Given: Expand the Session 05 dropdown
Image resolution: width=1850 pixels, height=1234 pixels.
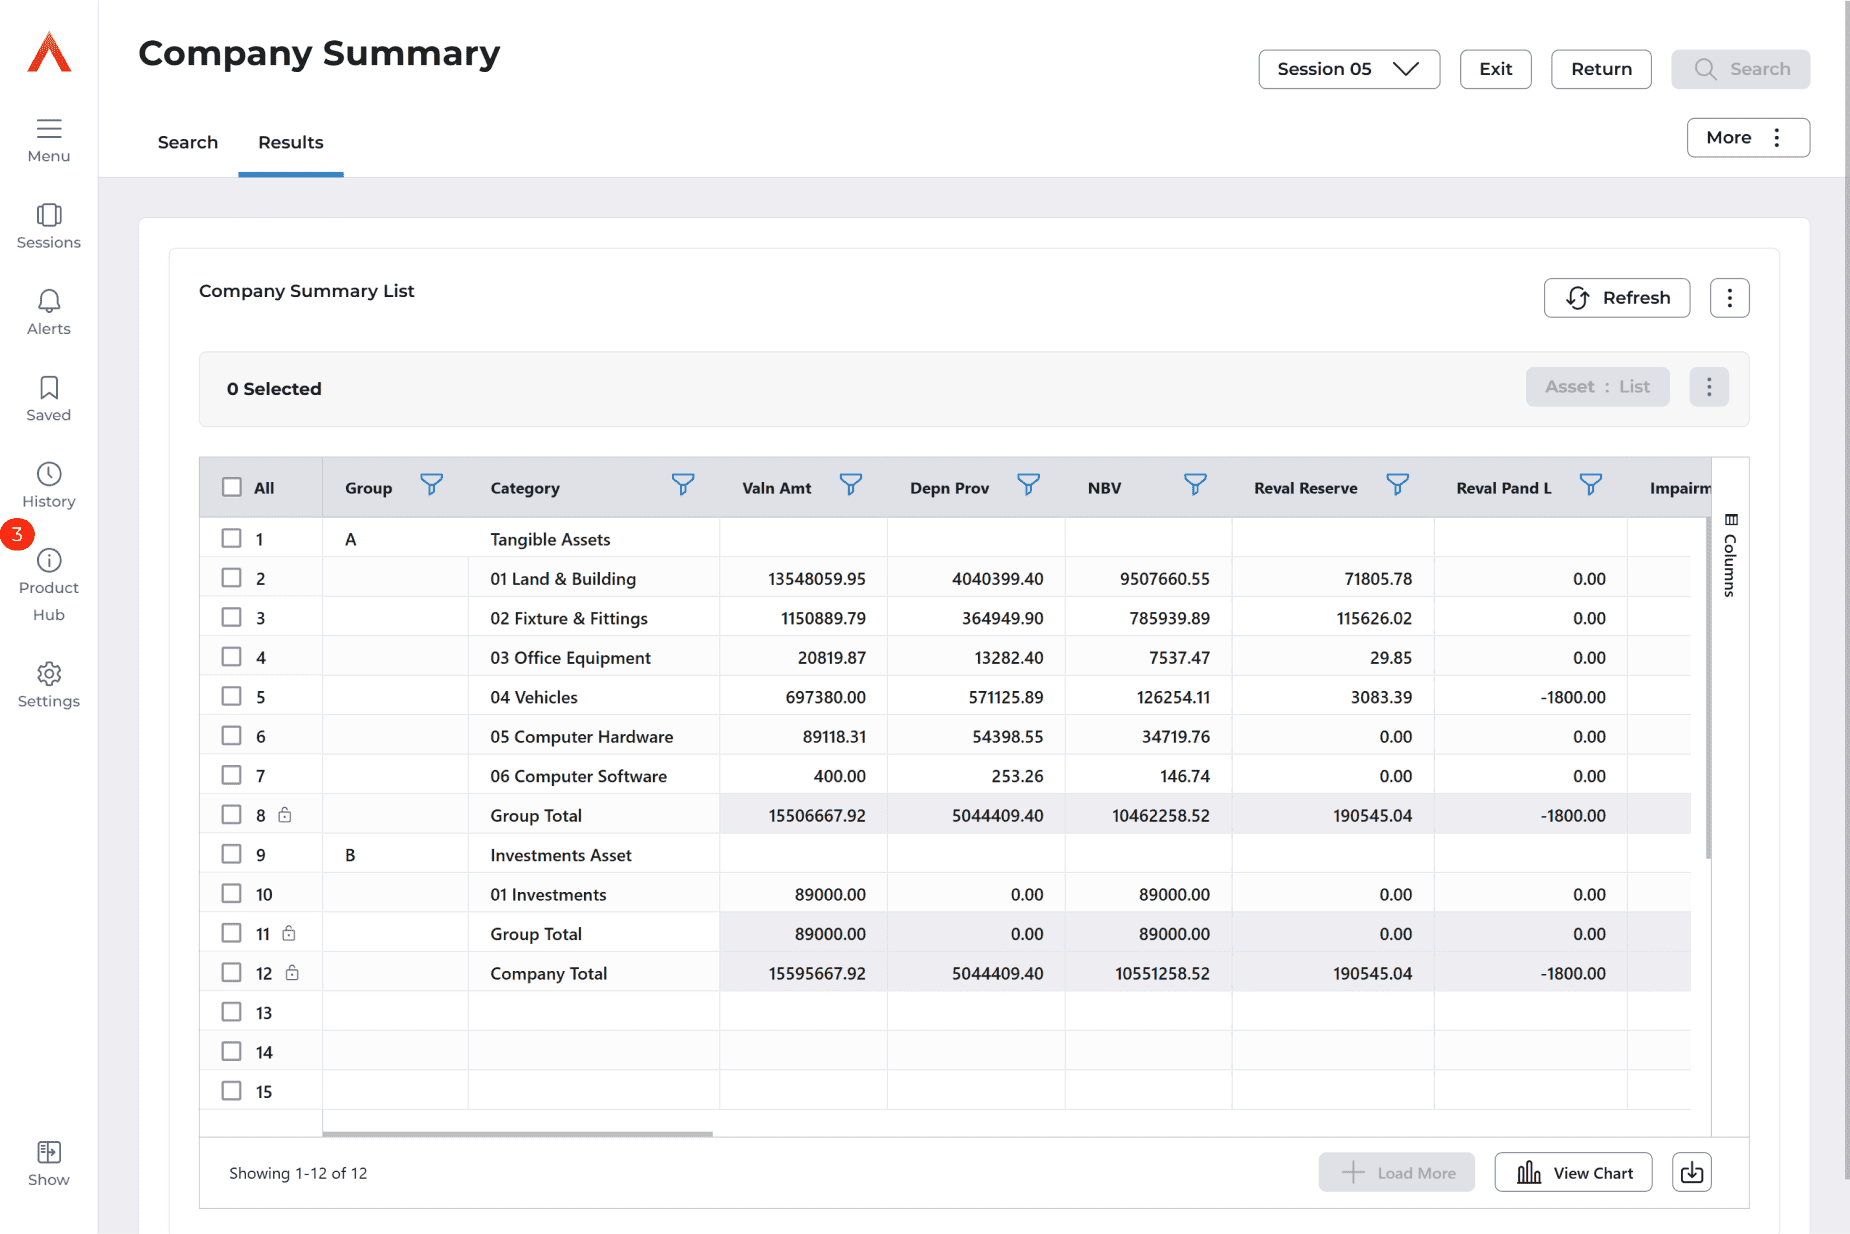Looking at the screenshot, I should click(1348, 69).
